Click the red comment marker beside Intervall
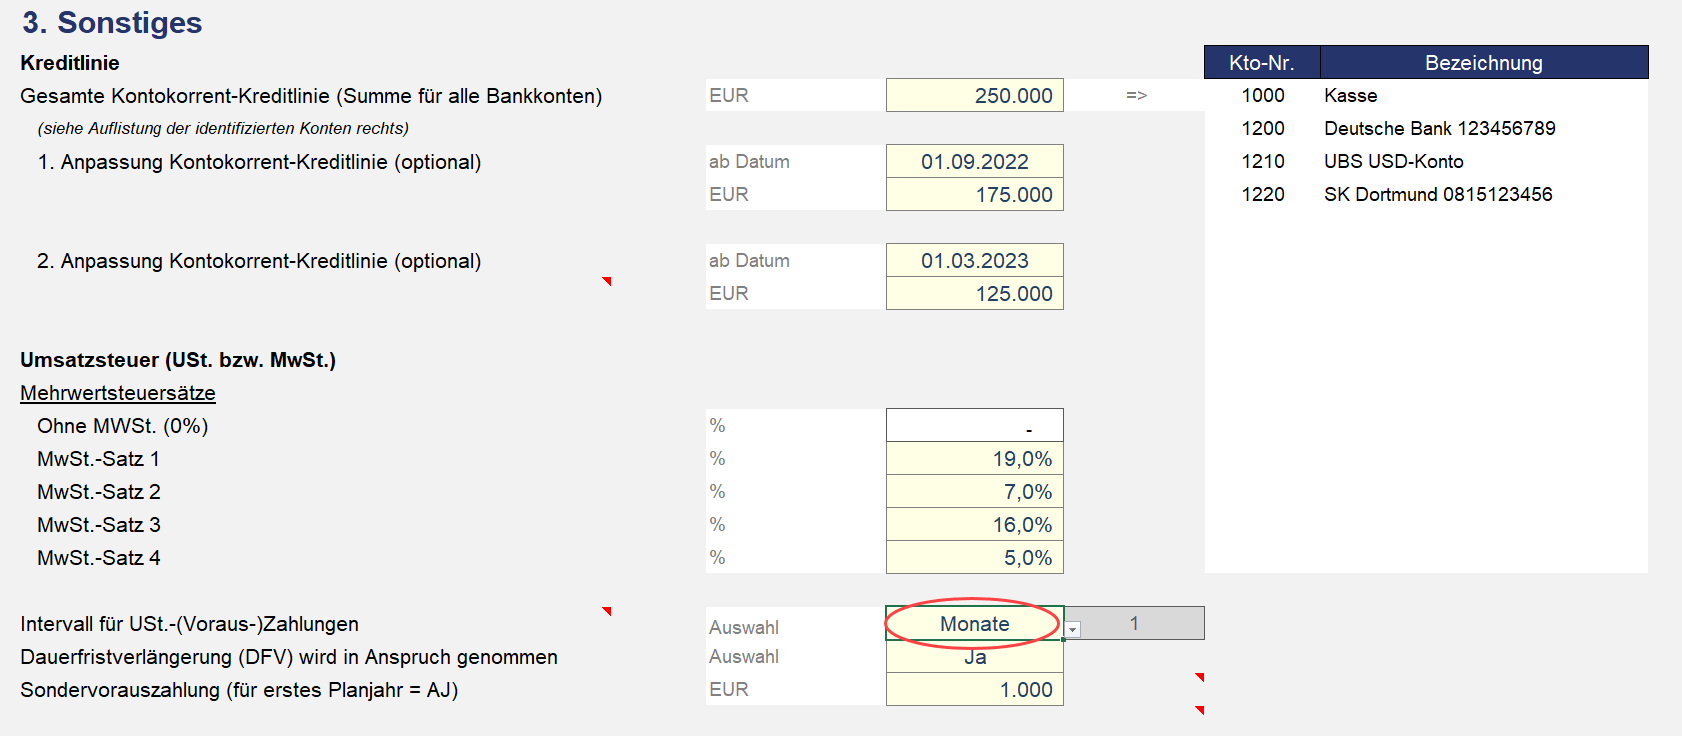Image resolution: width=1682 pixels, height=736 pixels. point(607,611)
